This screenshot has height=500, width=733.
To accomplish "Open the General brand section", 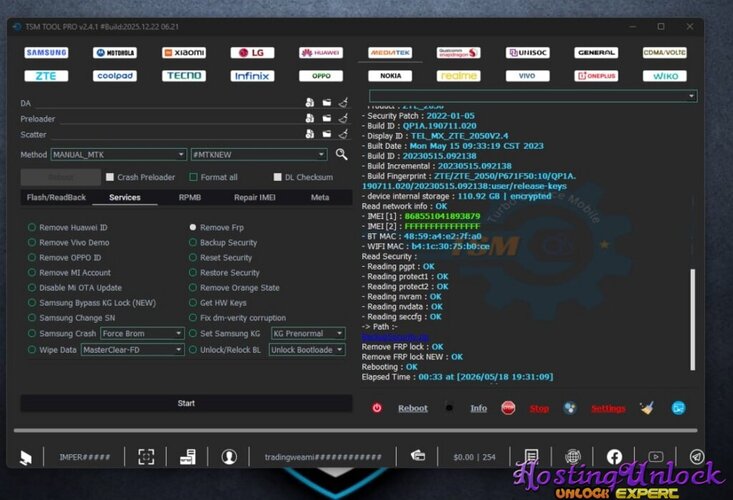I will point(596,53).
